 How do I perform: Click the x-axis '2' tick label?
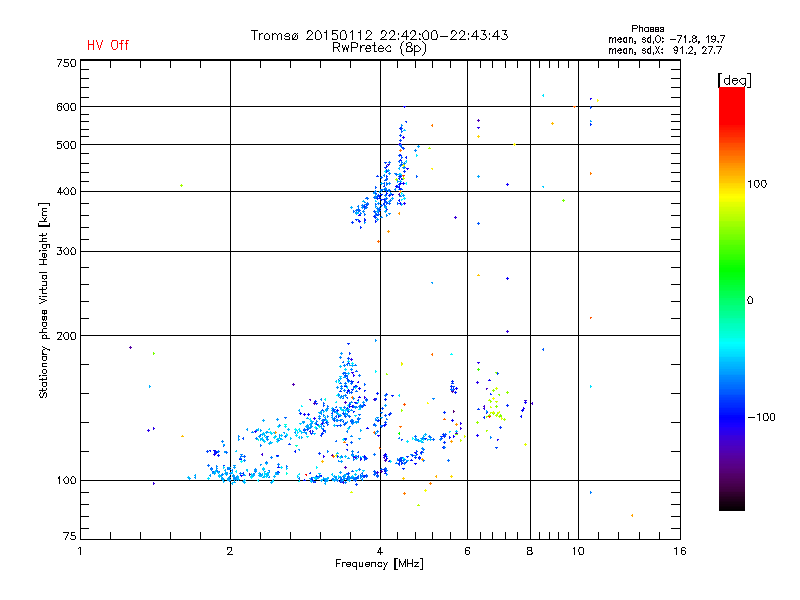point(230,551)
